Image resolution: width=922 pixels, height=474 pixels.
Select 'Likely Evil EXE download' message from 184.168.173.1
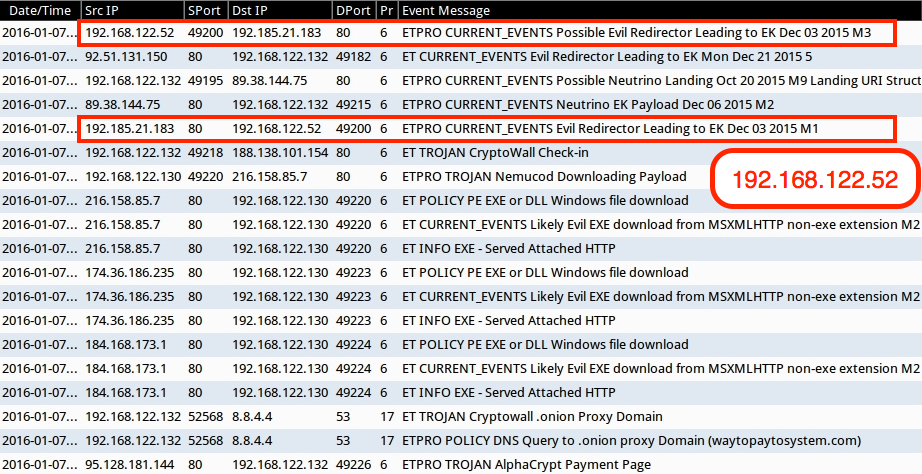[x=661, y=368]
